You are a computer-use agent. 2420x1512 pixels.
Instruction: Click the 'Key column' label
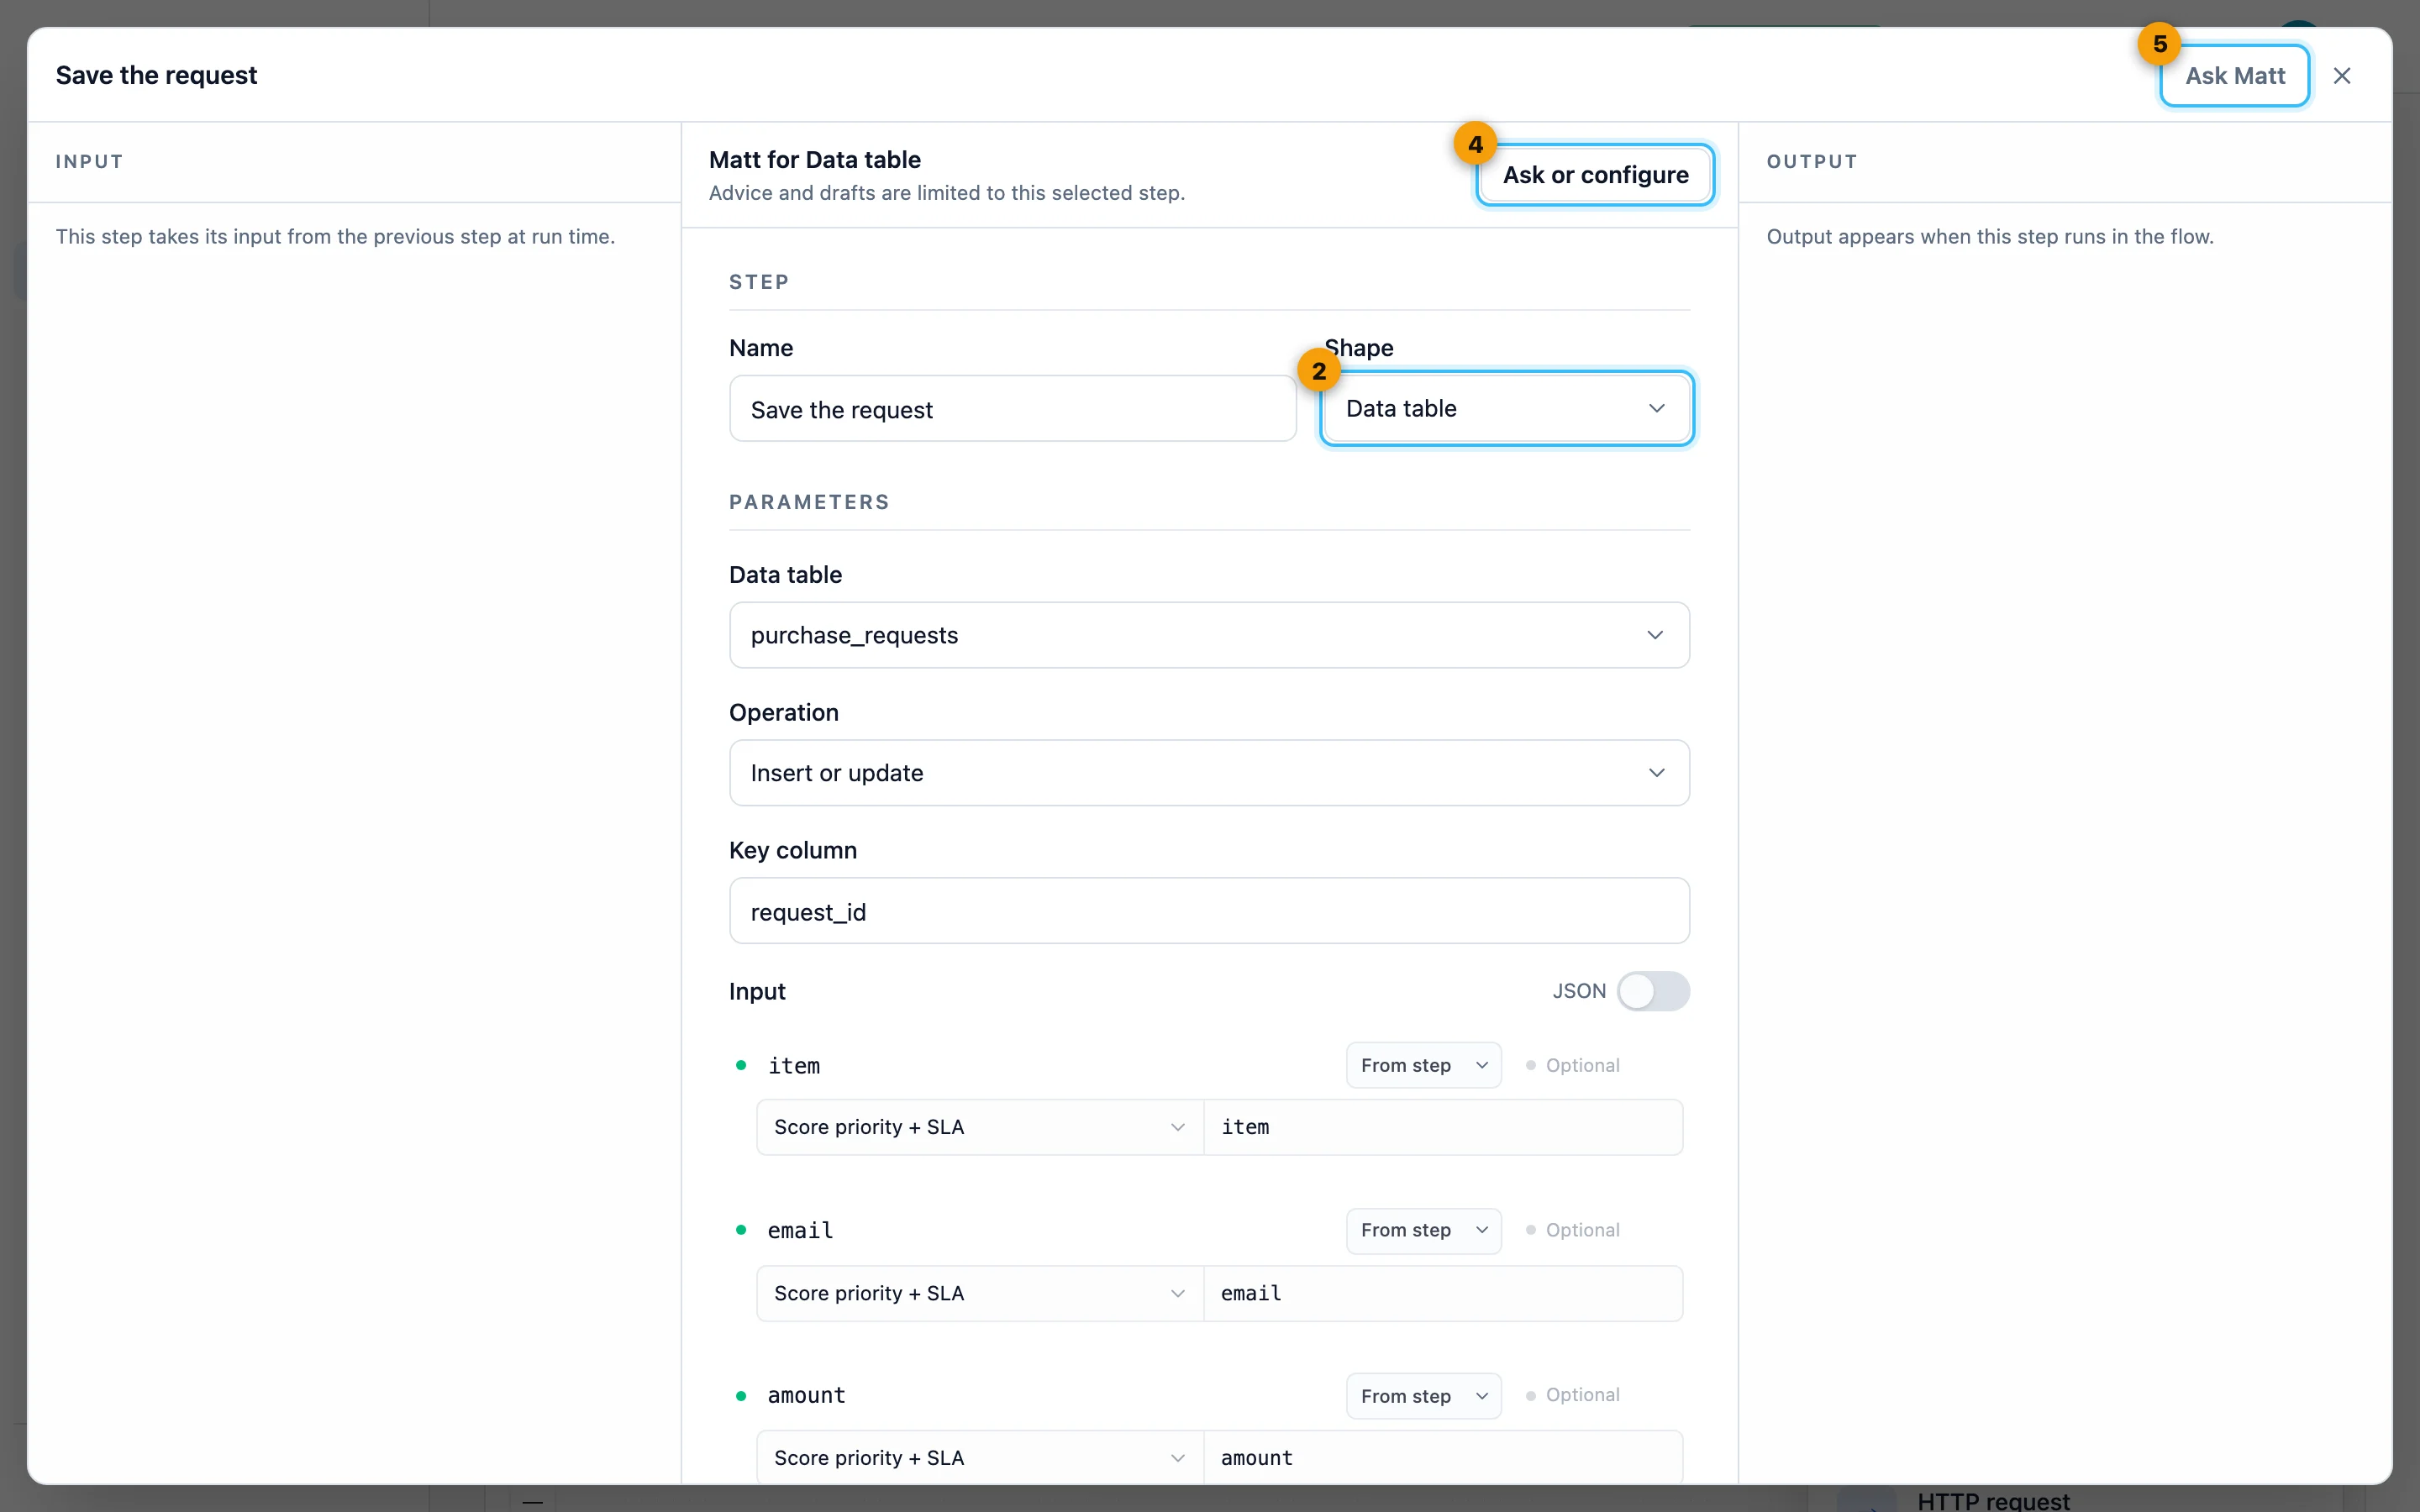pyautogui.click(x=792, y=850)
